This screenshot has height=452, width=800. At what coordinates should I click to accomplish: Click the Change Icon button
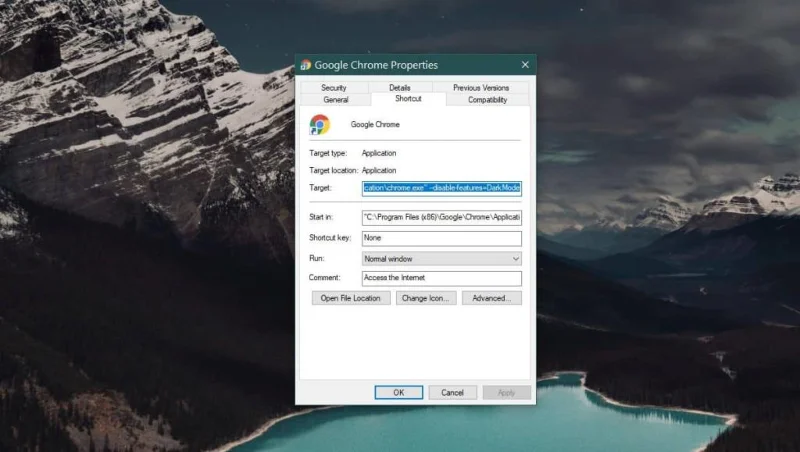pos(426,298)
